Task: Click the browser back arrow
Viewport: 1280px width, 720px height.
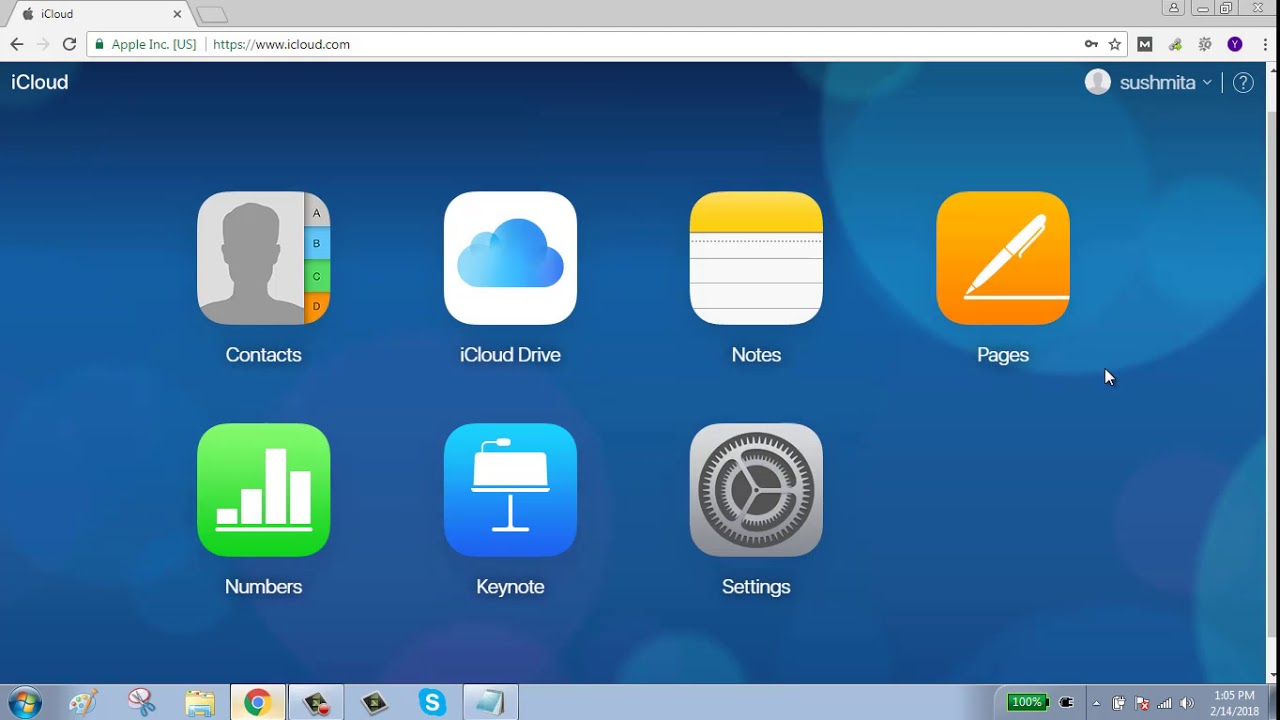Action: point(17,44)
